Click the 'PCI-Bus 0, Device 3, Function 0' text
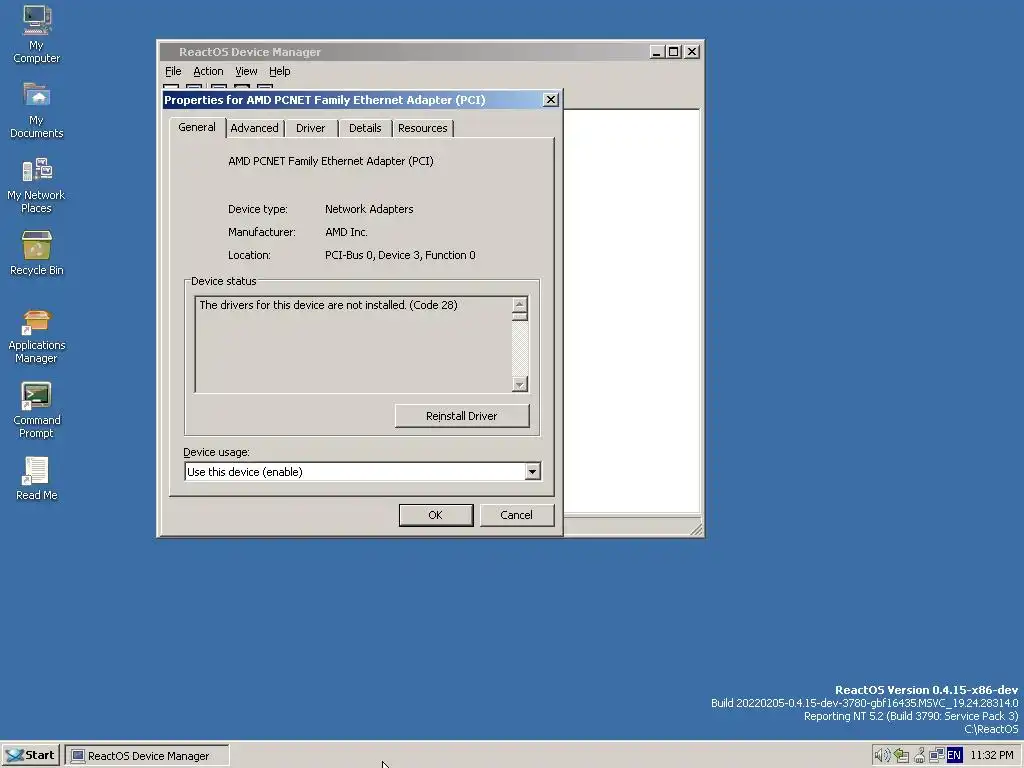This screenshot has width=1024, height=768. pos(400,255)
